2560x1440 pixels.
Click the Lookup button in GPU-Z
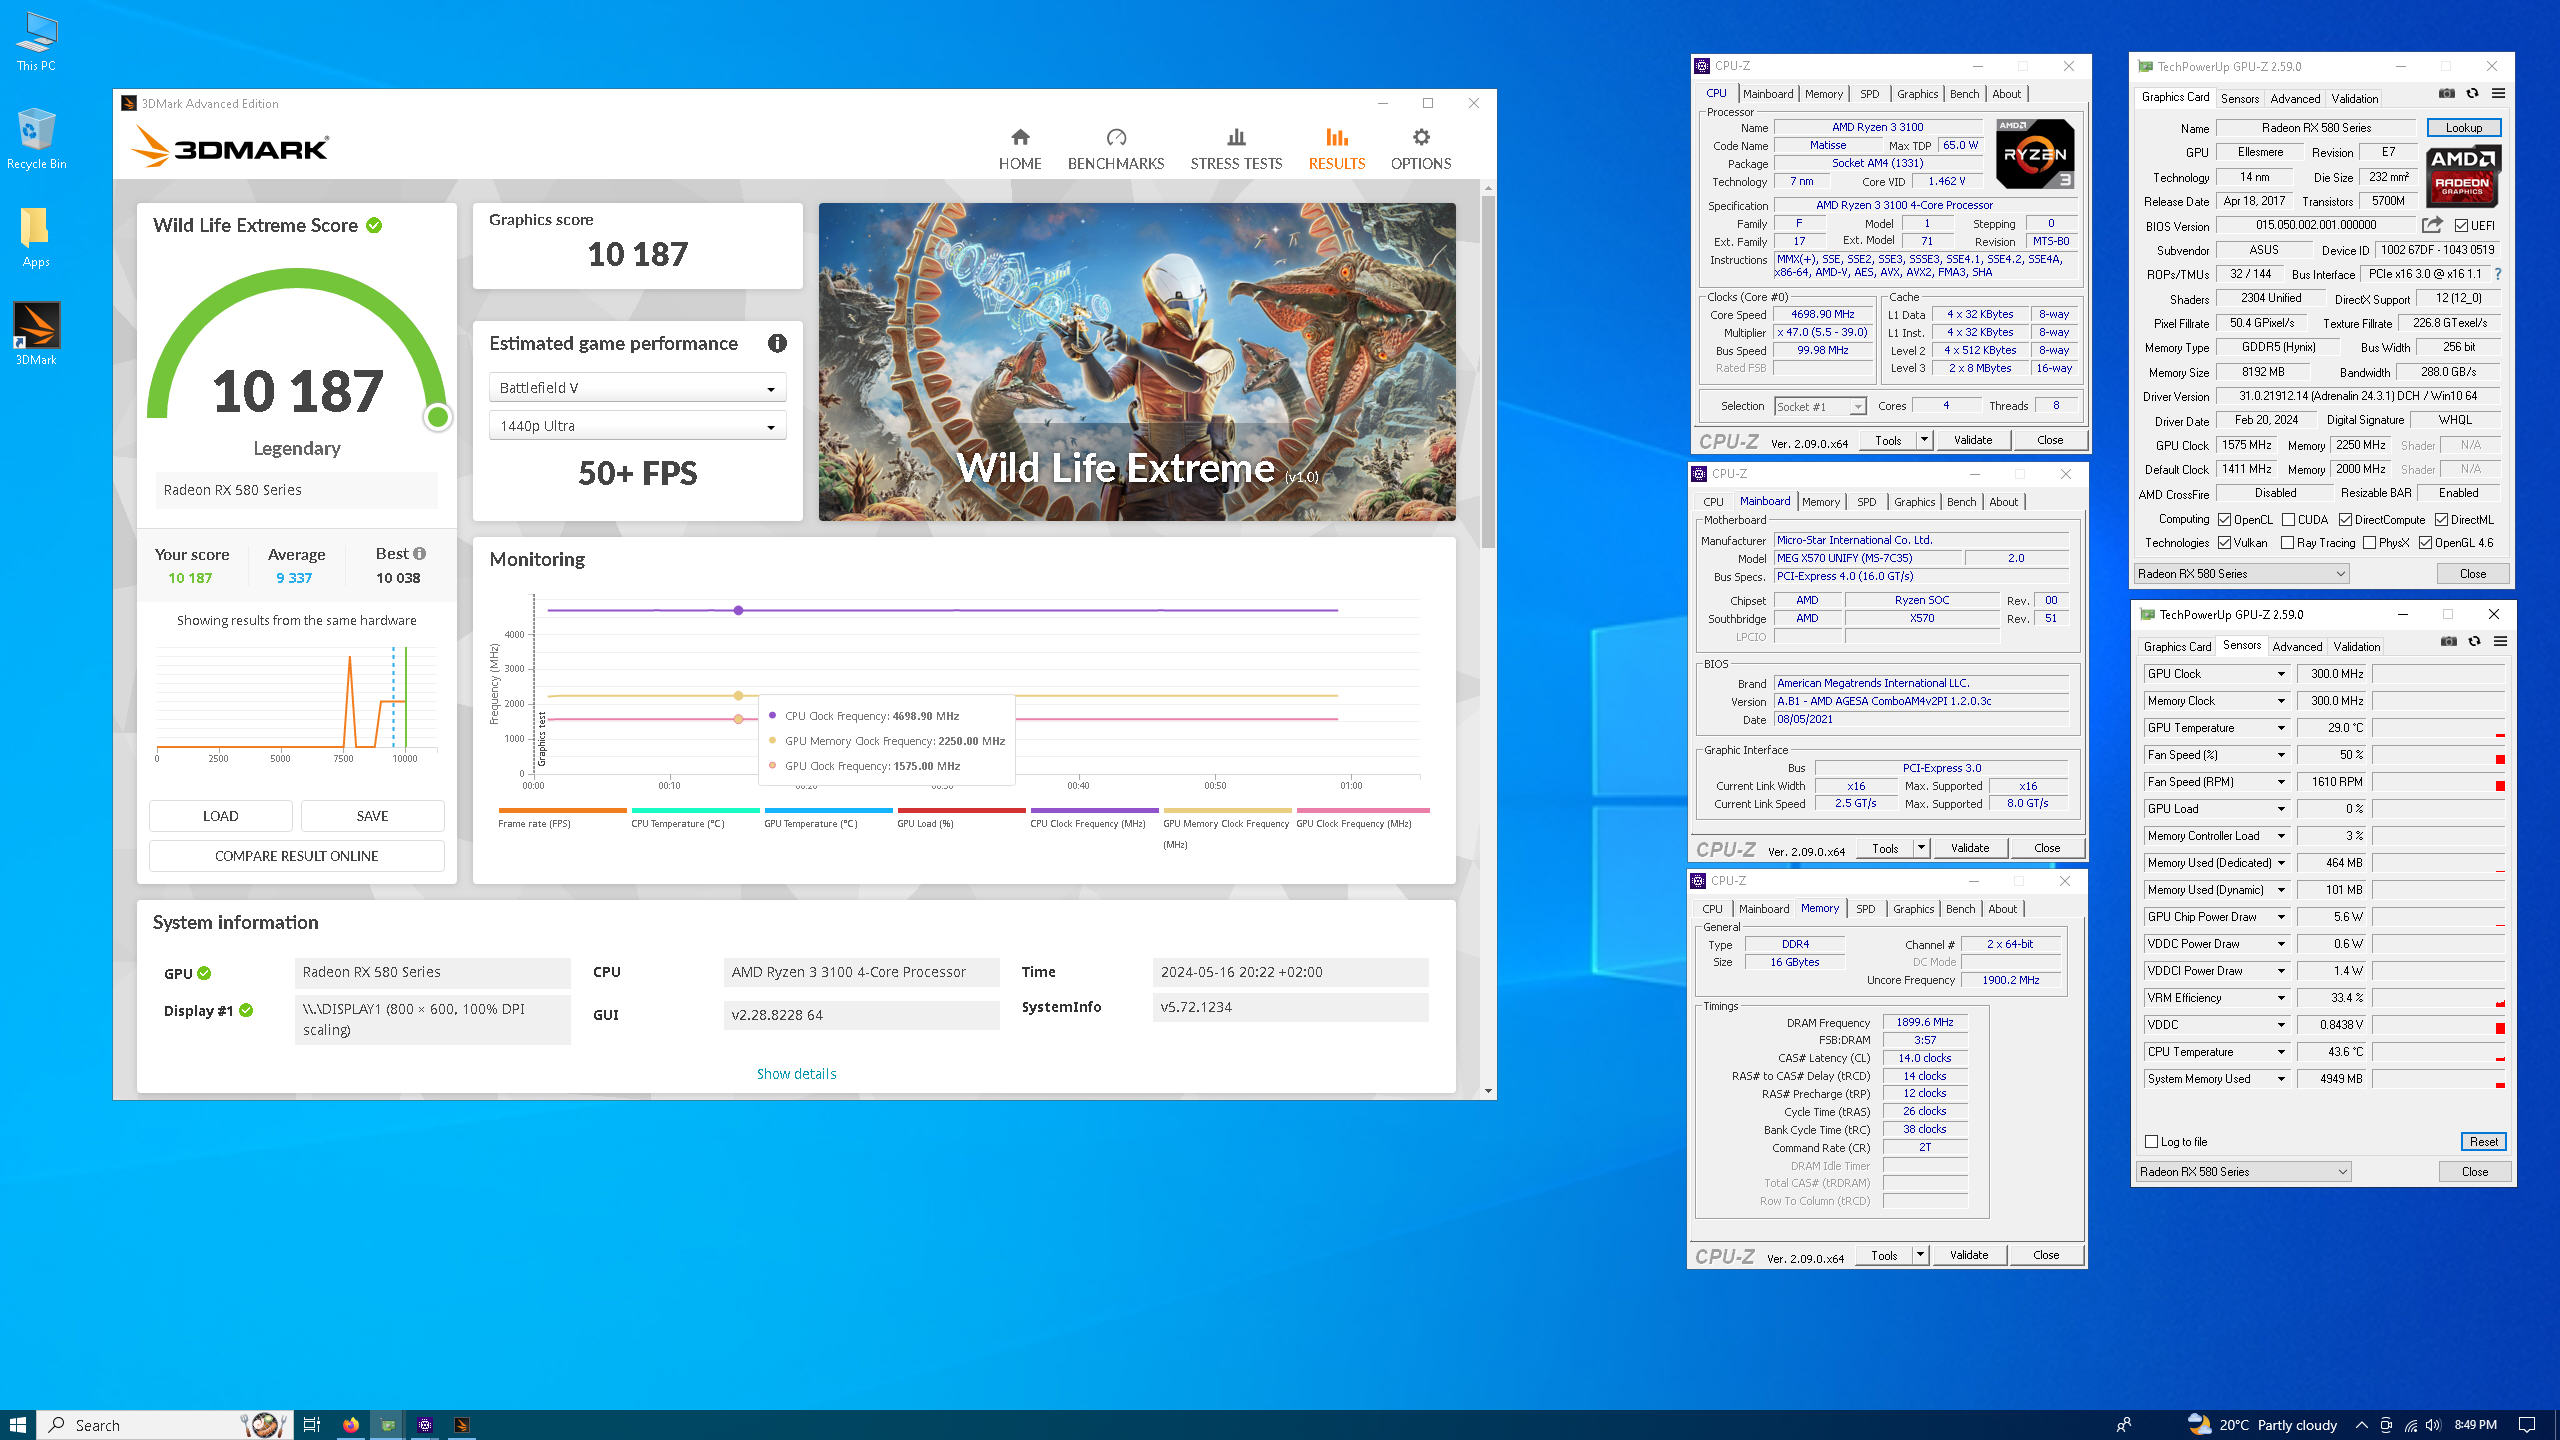(x=2464, y=128)
